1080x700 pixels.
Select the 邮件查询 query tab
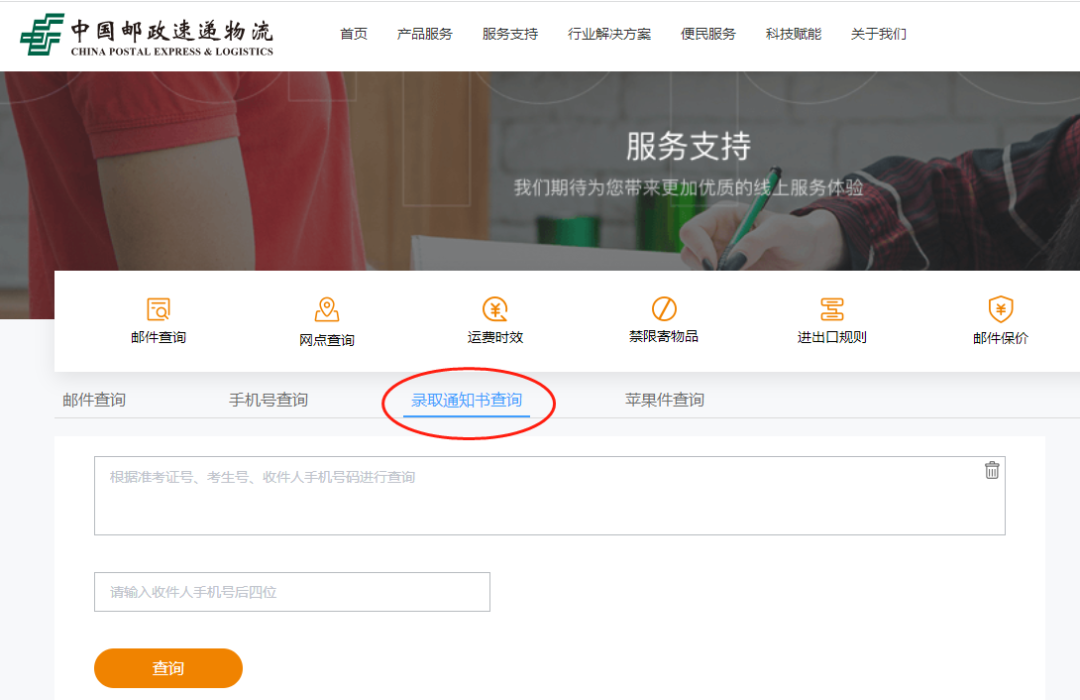pyautogui.click(x=93, y=399)
